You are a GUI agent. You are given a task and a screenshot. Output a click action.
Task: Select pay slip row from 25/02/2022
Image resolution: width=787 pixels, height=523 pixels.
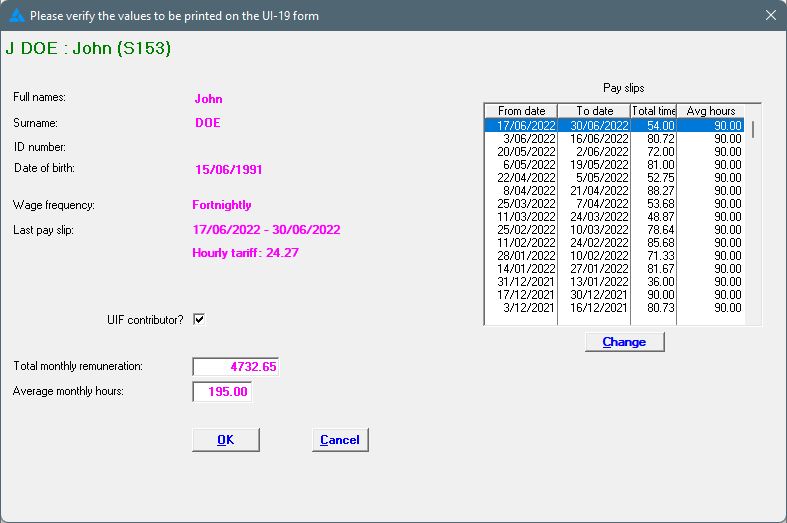(614, 230)
